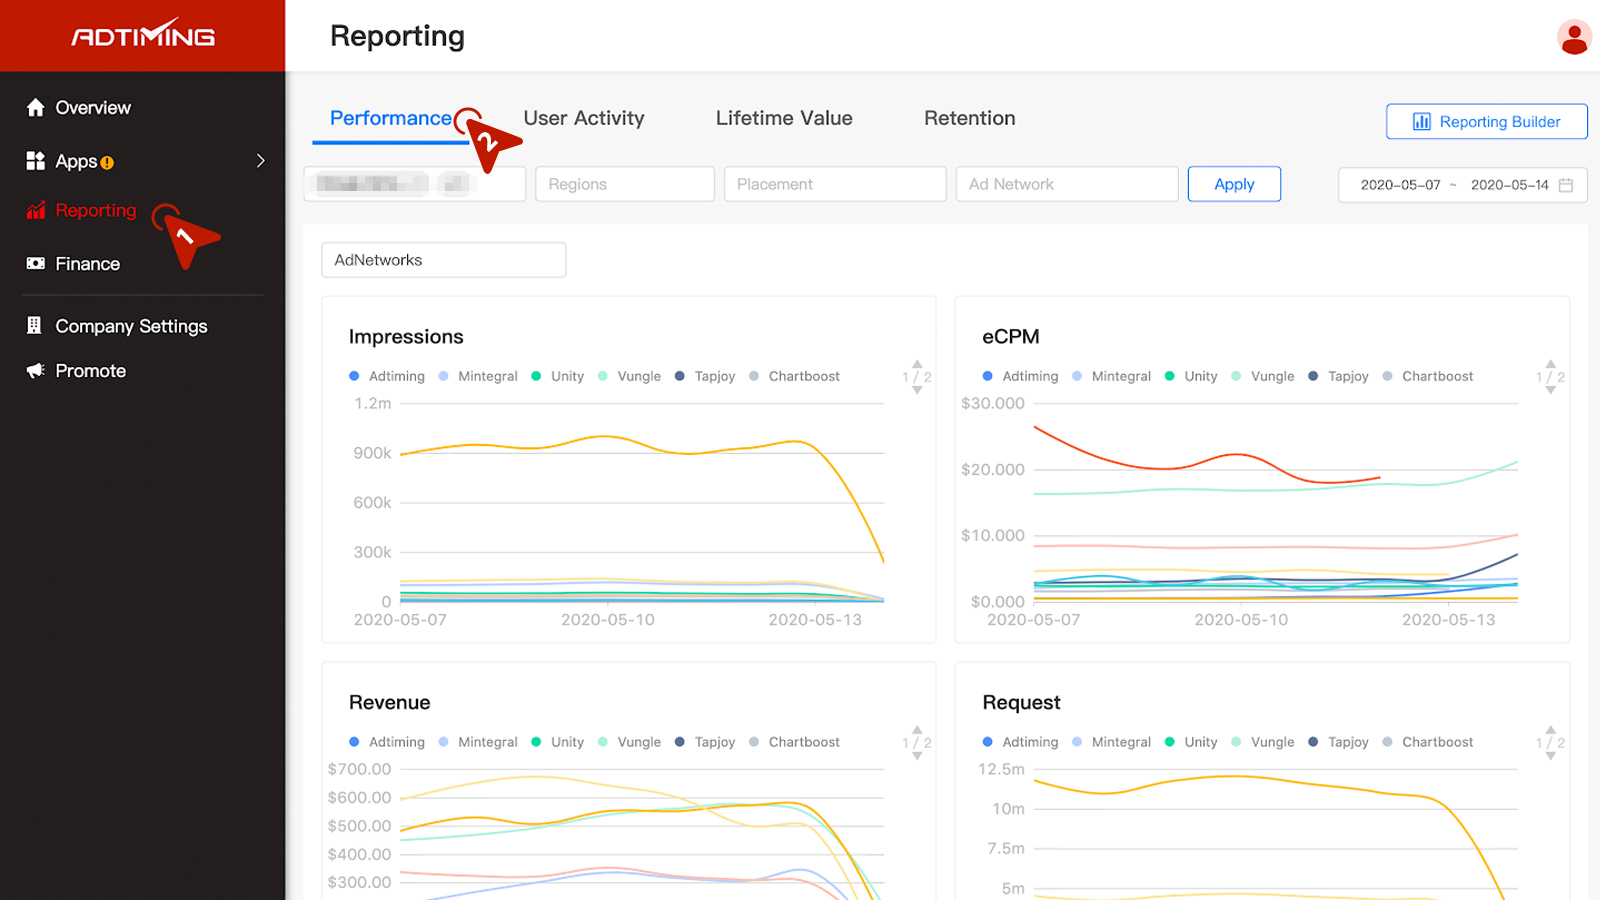Image resolution: width=1600 pixels, height=900 pixels.
Task: Switch to the User Activity tab
Action: 584,118
